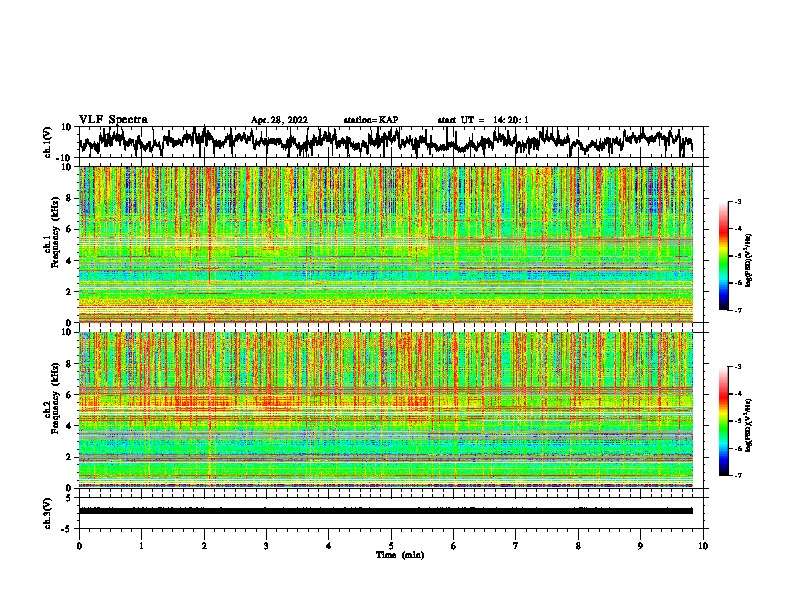Click the "VLF Spectra" plot title
Image resolution: width=792 pixels, height=612 pixels.
pyautogui.click(x=113, y=120)
